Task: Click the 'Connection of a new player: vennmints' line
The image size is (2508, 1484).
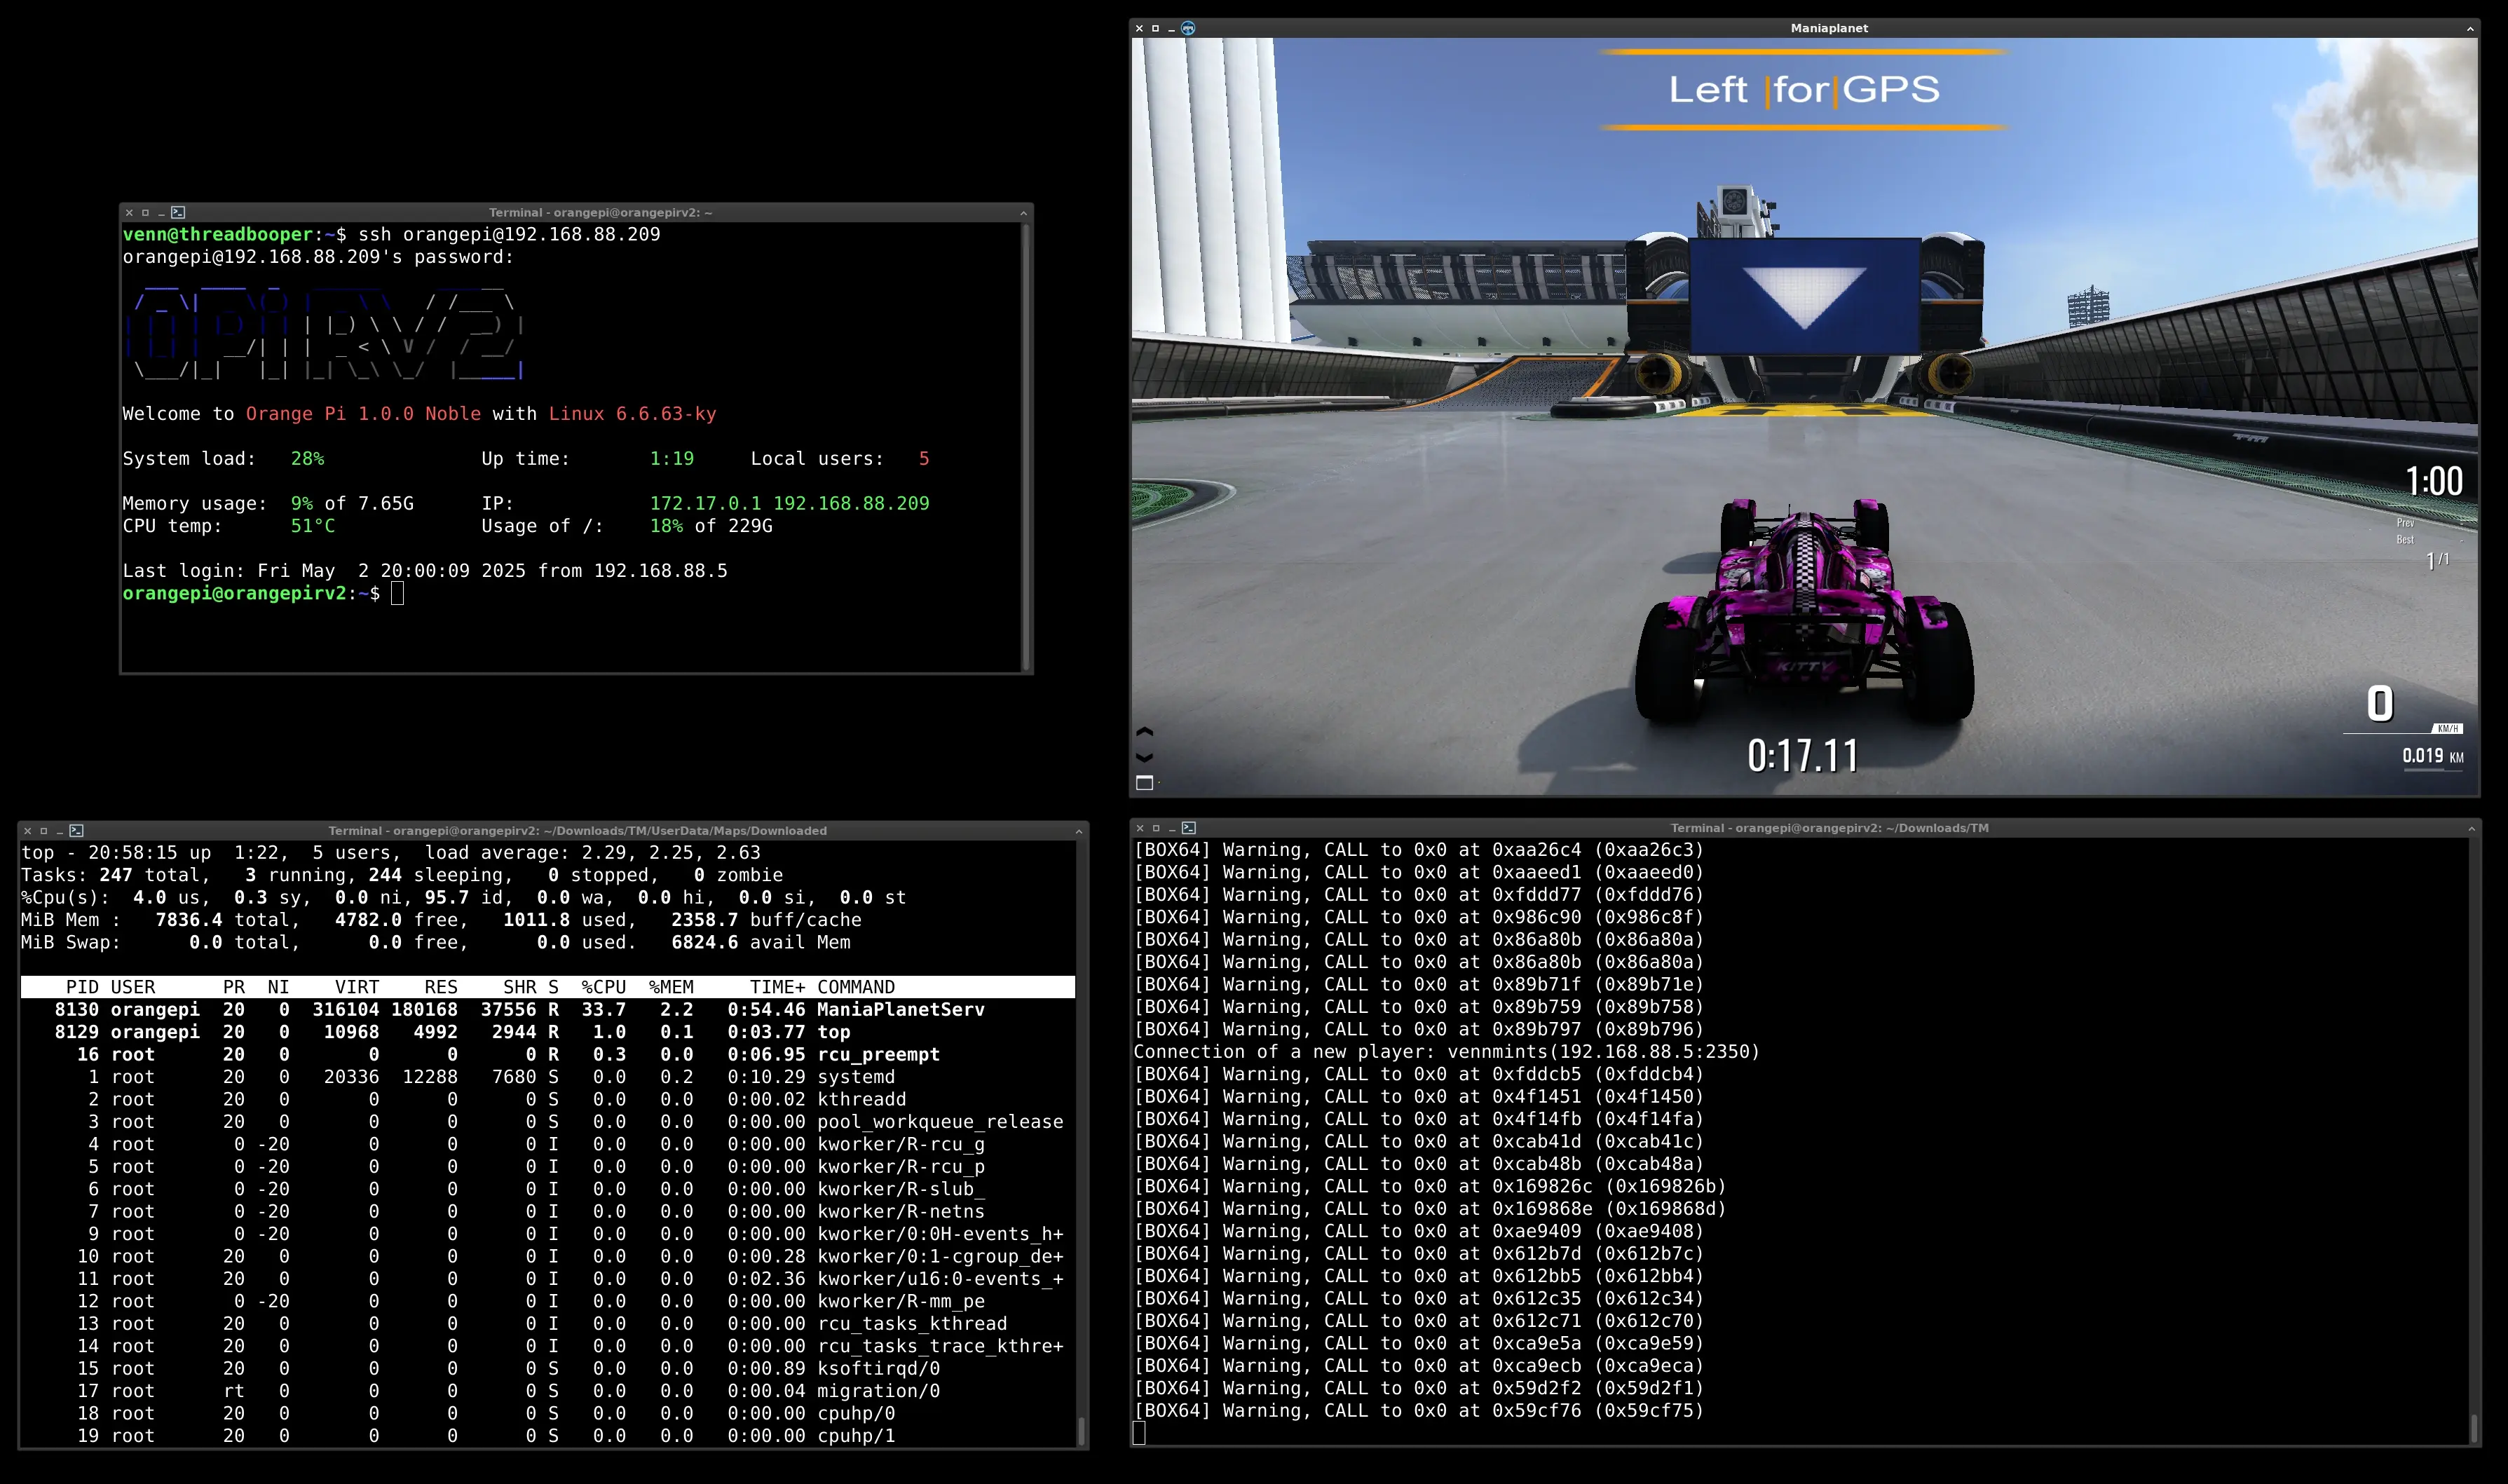Action: tap(1446, 1052)
